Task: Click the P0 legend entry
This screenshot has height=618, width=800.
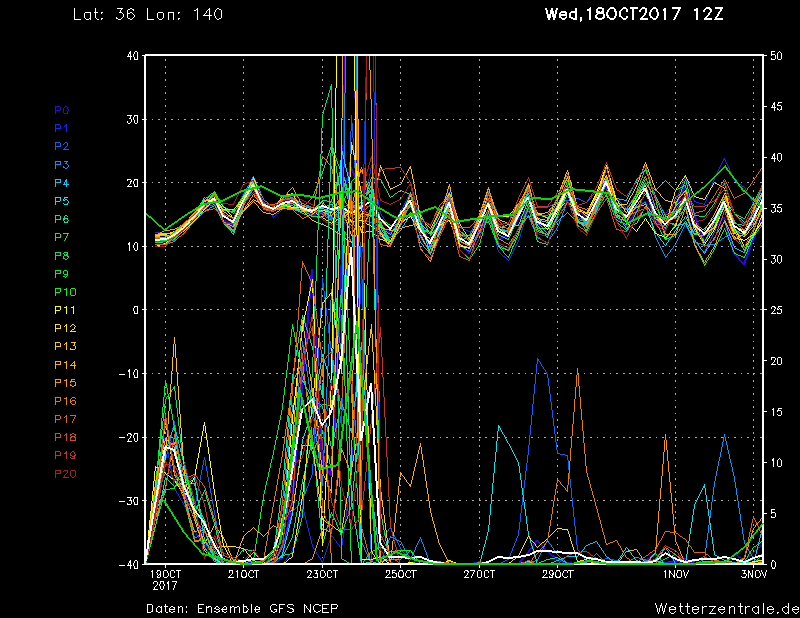Action: coord(62,110)
